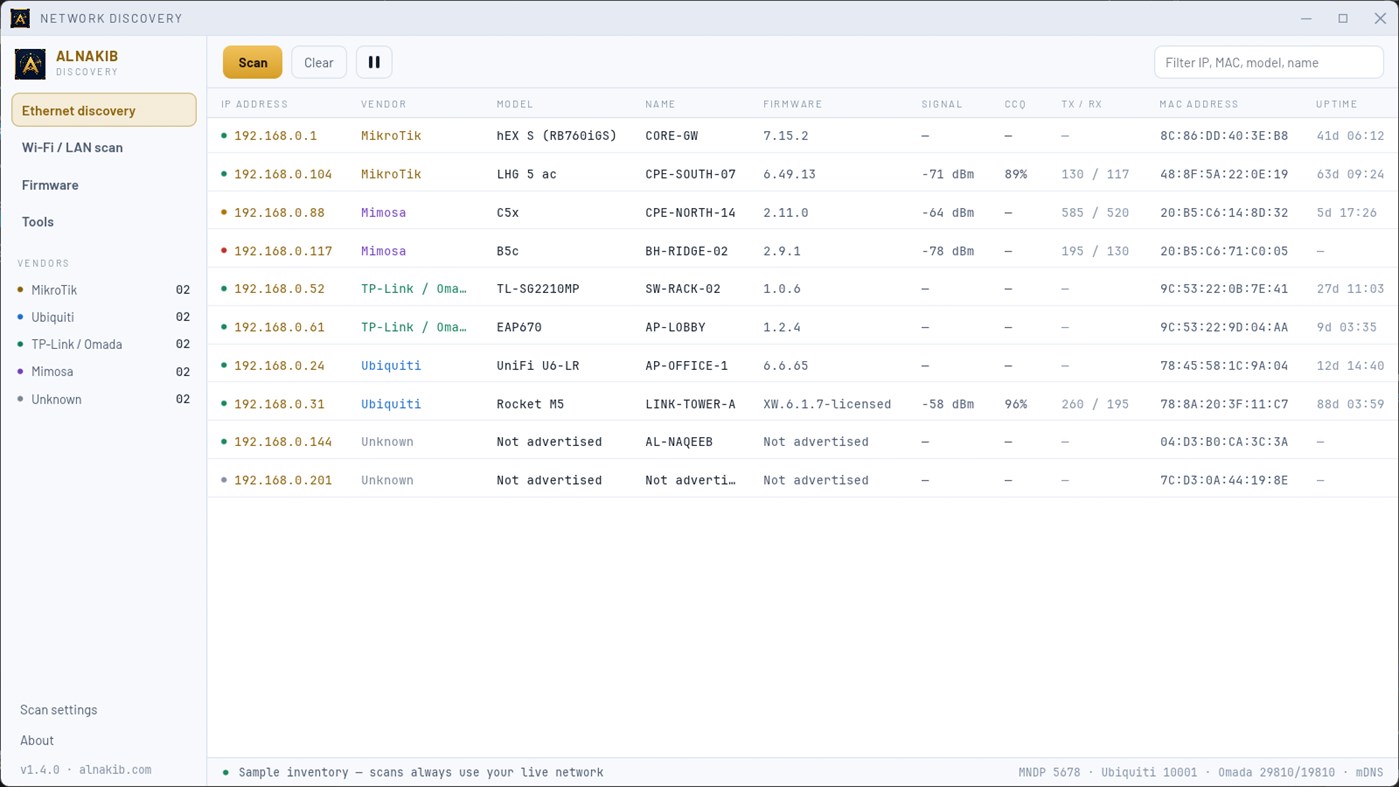Click MAC address 8C:86:DD:40:3E:B8
Image resolution: width=1399 pixels, height=787 pixels.
[x=1224, y=136]
